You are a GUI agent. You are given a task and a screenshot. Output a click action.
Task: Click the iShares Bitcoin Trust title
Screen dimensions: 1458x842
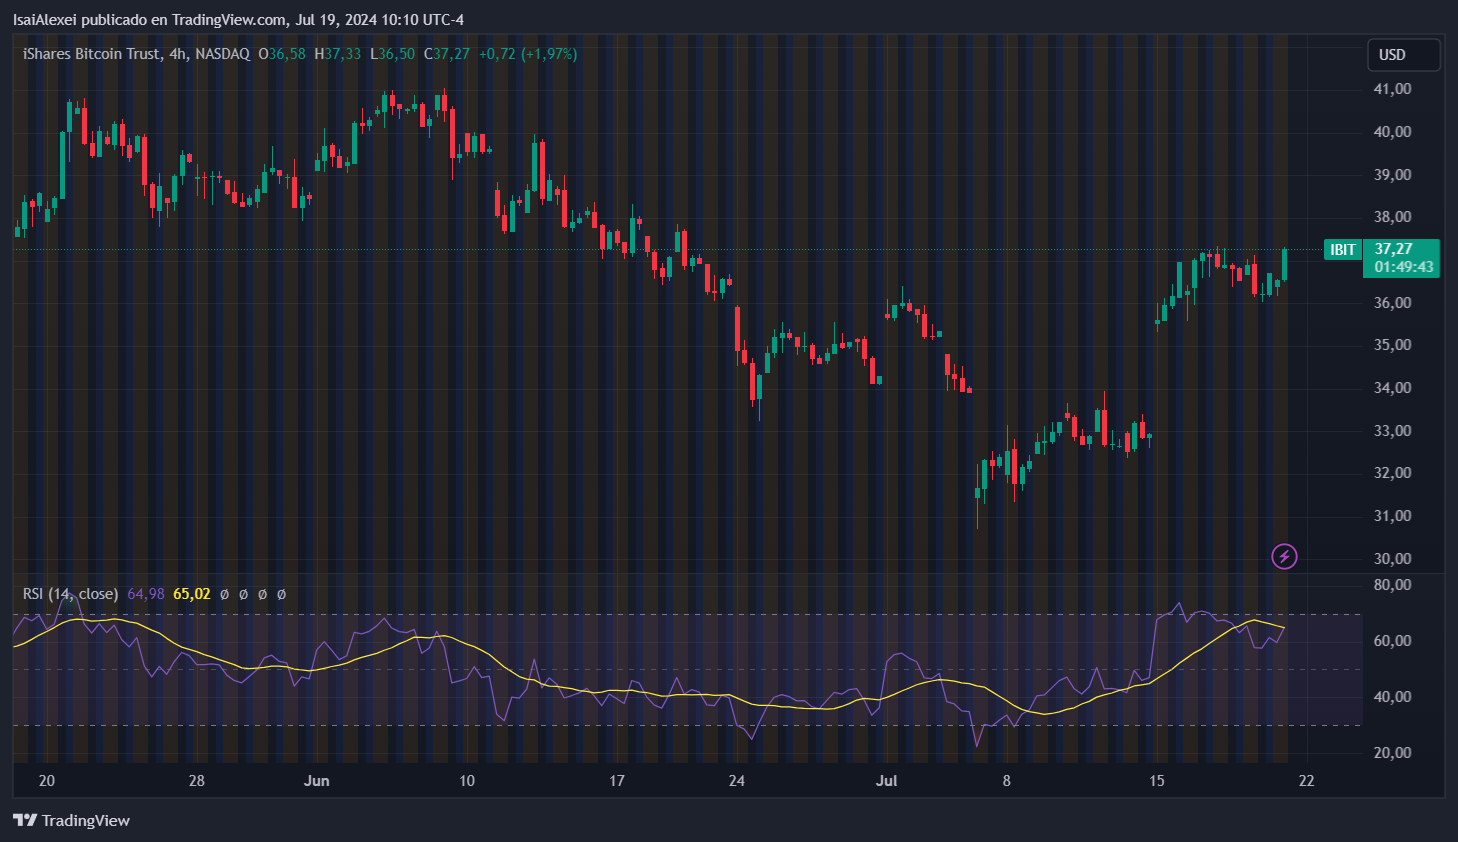92,54
